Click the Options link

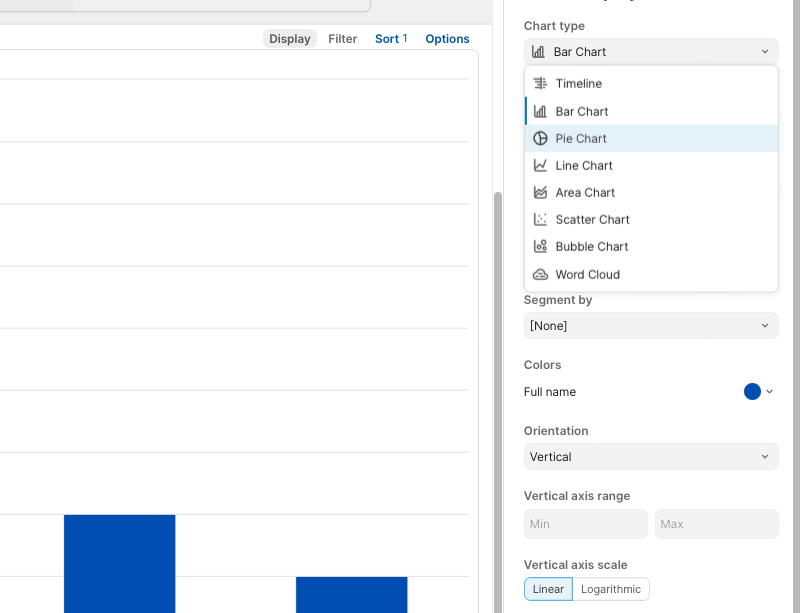coord(447,39)
